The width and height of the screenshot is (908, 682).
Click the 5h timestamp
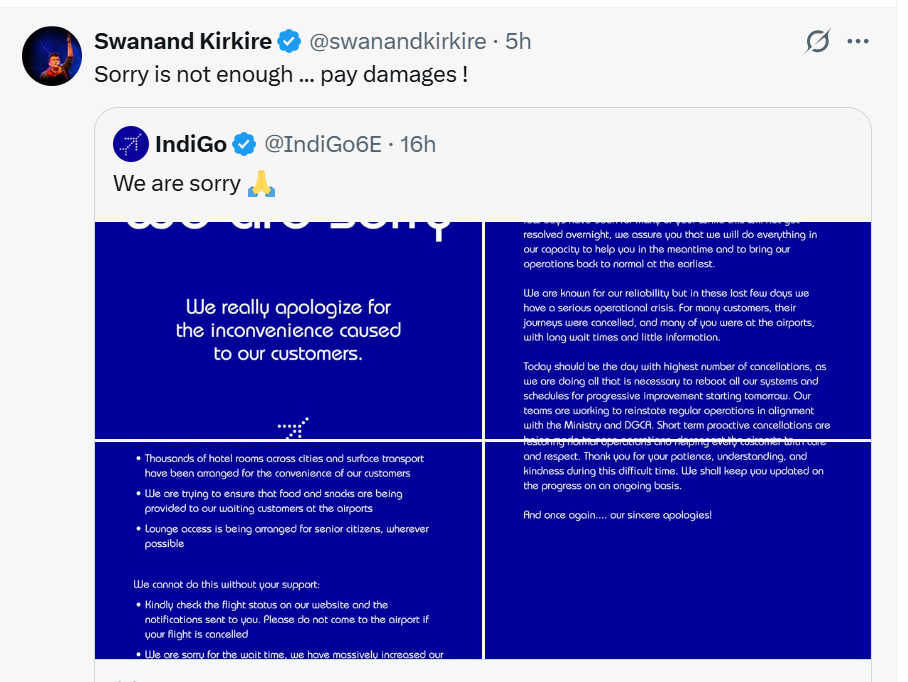(518, 42)
